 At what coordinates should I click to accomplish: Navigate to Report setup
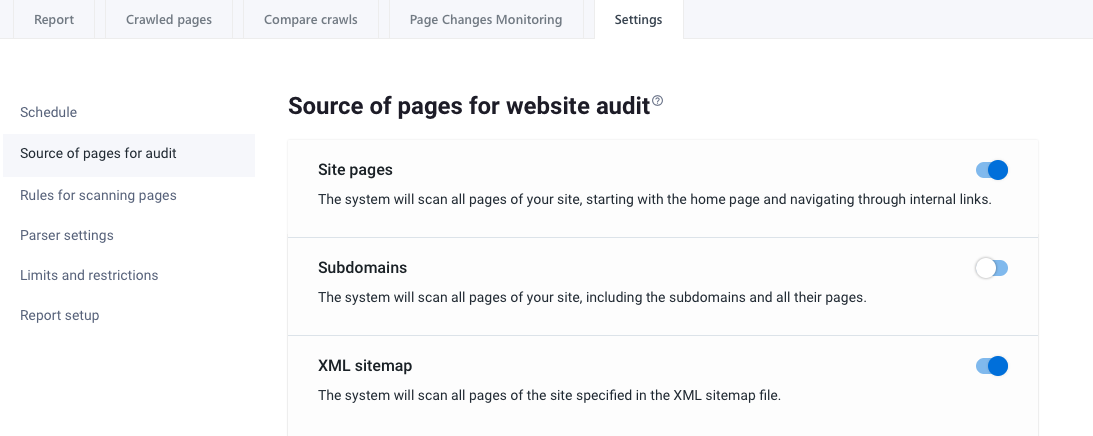click(x=59, y=315)
